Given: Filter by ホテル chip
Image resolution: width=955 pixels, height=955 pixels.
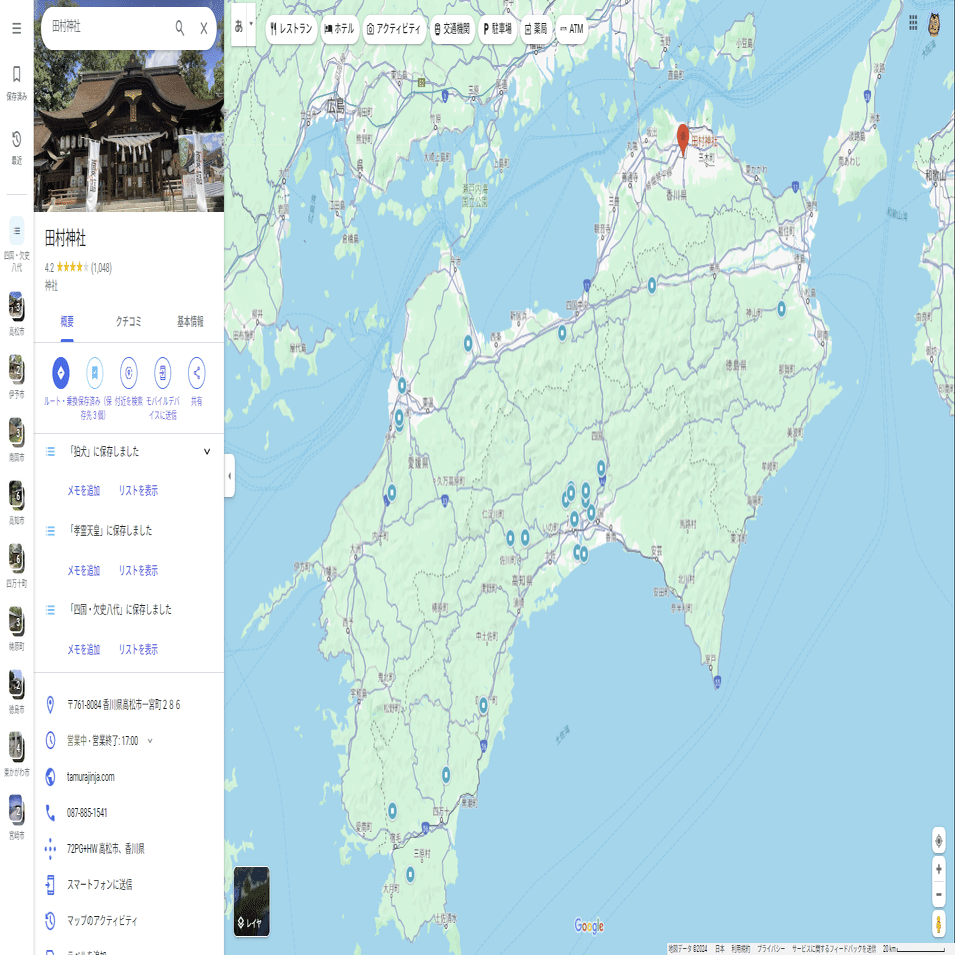Looking at the screenshot, I should [339, 29].
